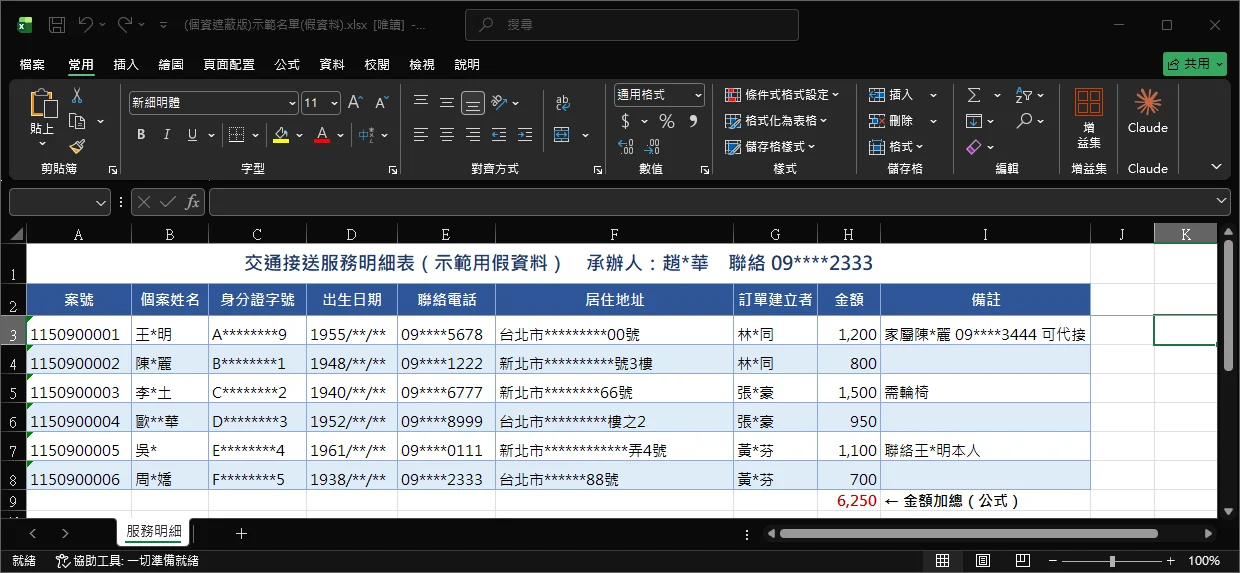The image size is (1240, 573).
Task: Open the font name dropdown 新細明體
Action: click(x=292, y=103)
